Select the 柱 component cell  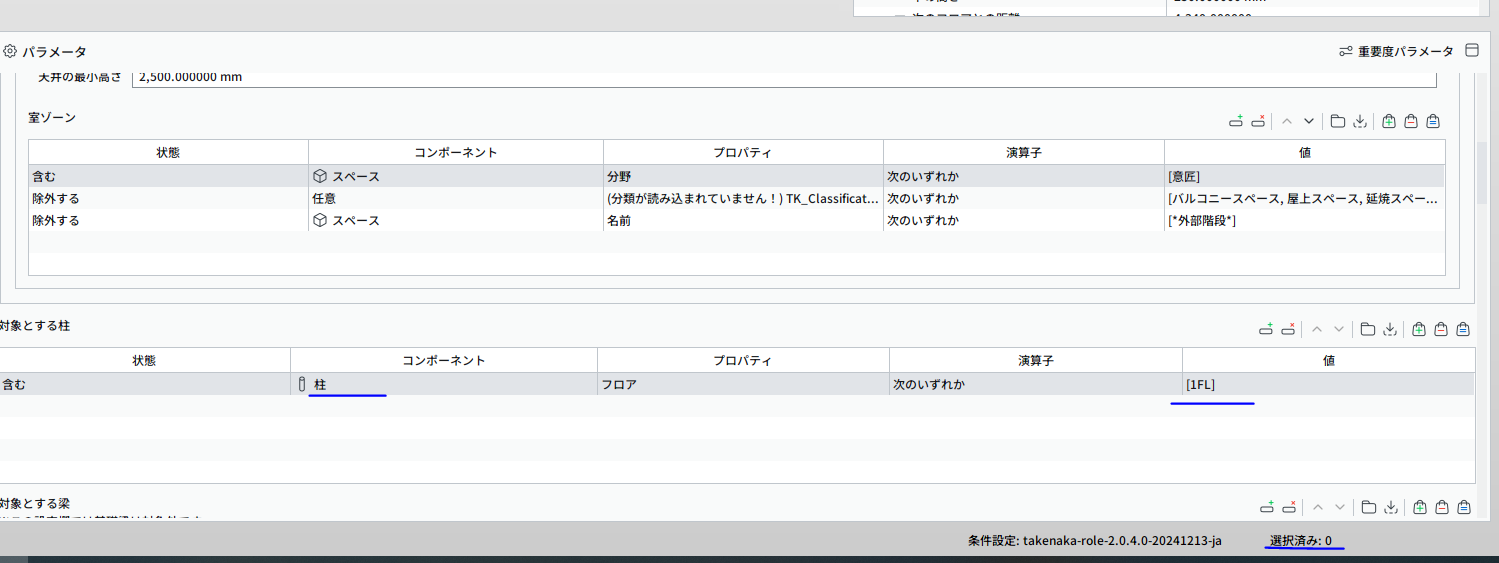[x=444, y=384]
